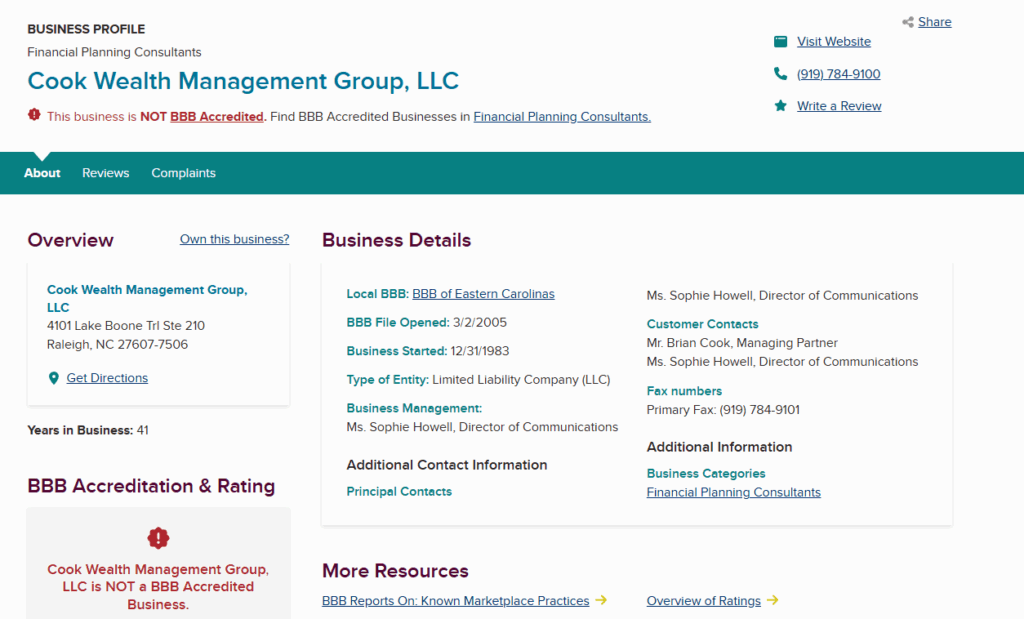
Task: Switch to the Complaints tab
Action: coord(184,173)
